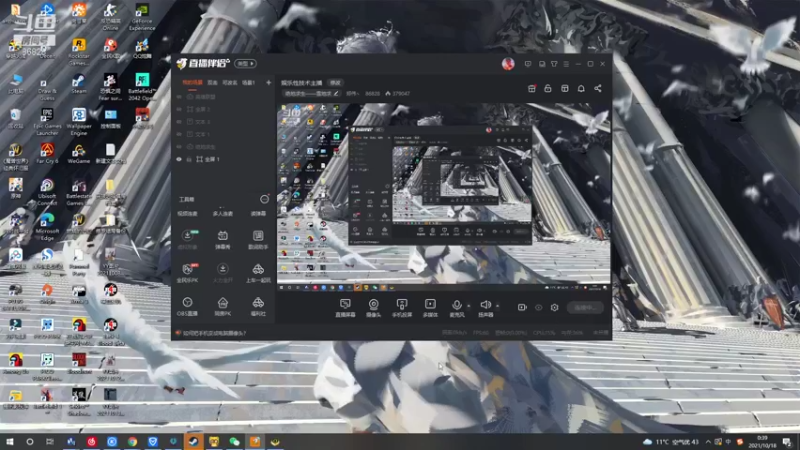The width and height of the screenshot is (800, 450).
Task: Click the stream status button at bottom right
Action: (x=585, y=308)
